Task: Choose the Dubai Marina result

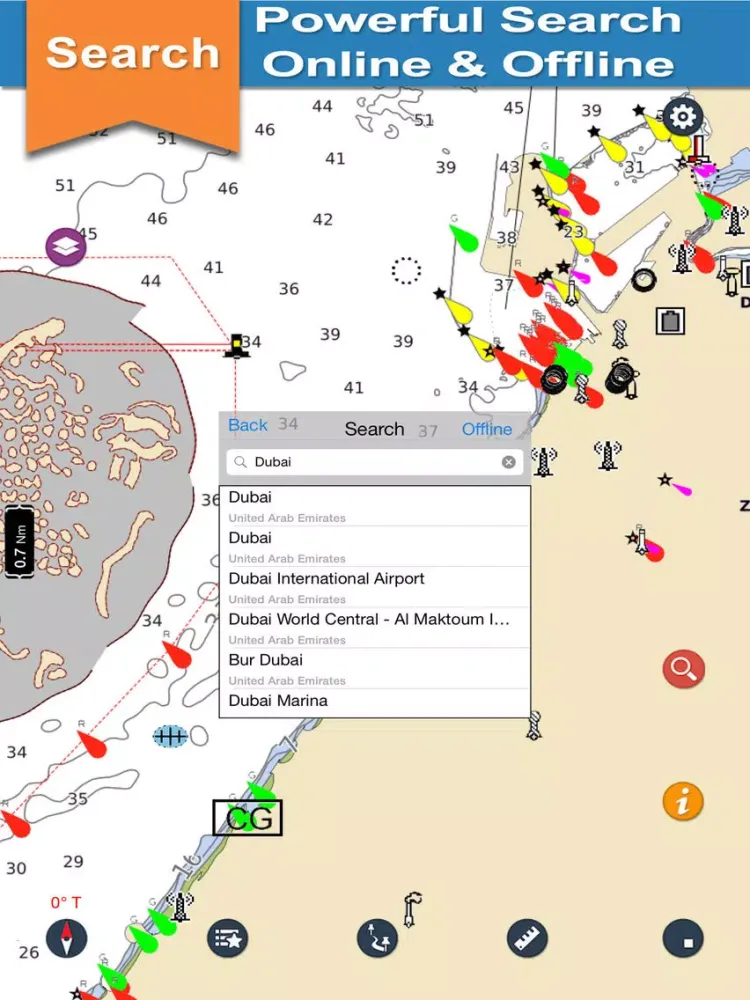Action: (375, 703)
